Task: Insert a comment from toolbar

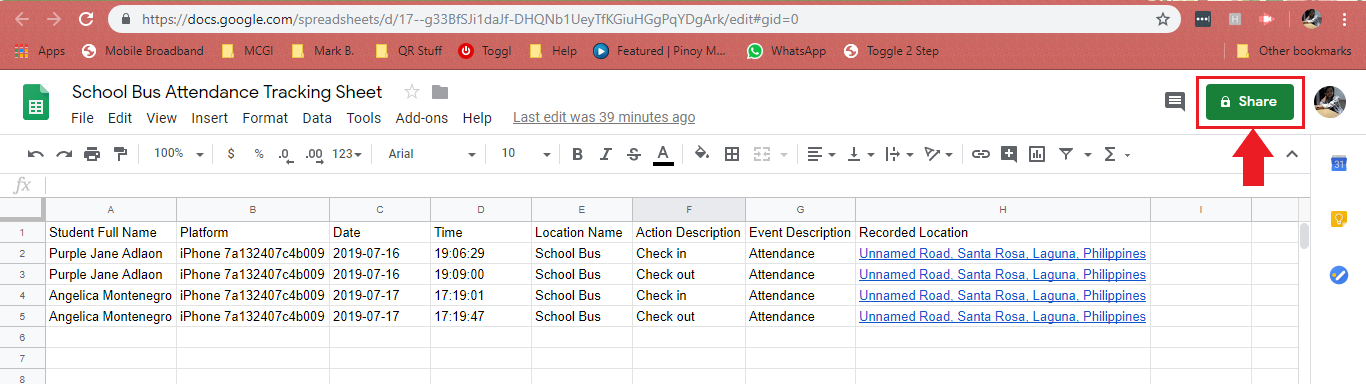Action: [1009, 154]
